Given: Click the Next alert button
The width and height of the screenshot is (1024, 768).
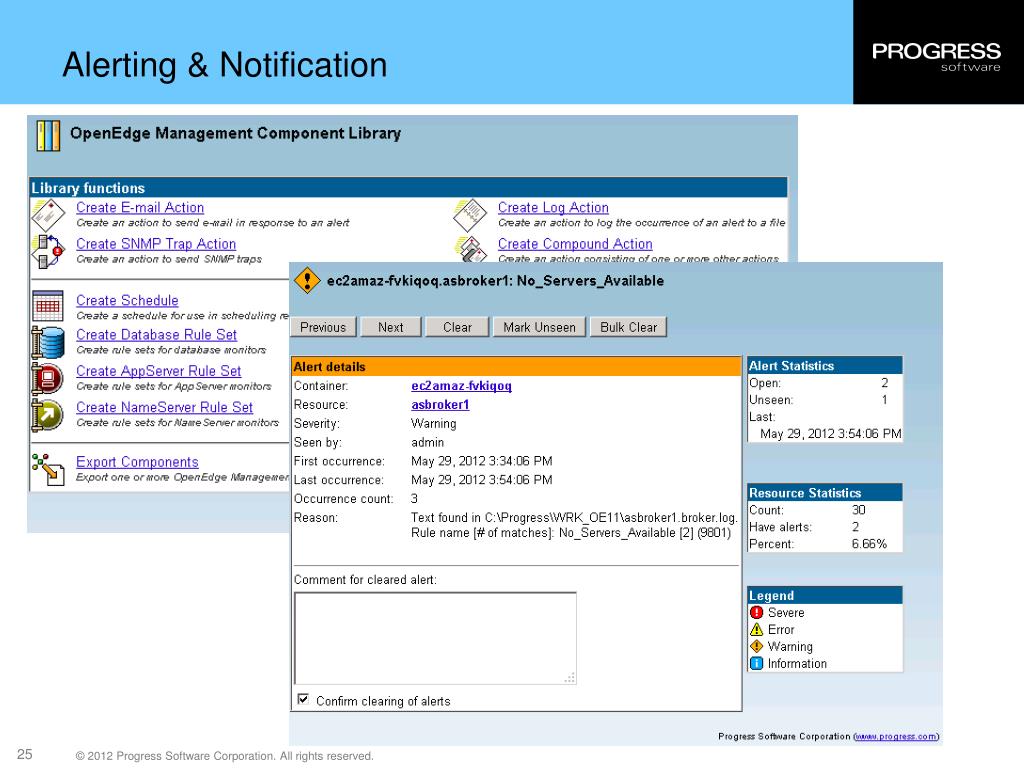Looking at the screenshot, I should pyautogui.click(x=391, y=327).
